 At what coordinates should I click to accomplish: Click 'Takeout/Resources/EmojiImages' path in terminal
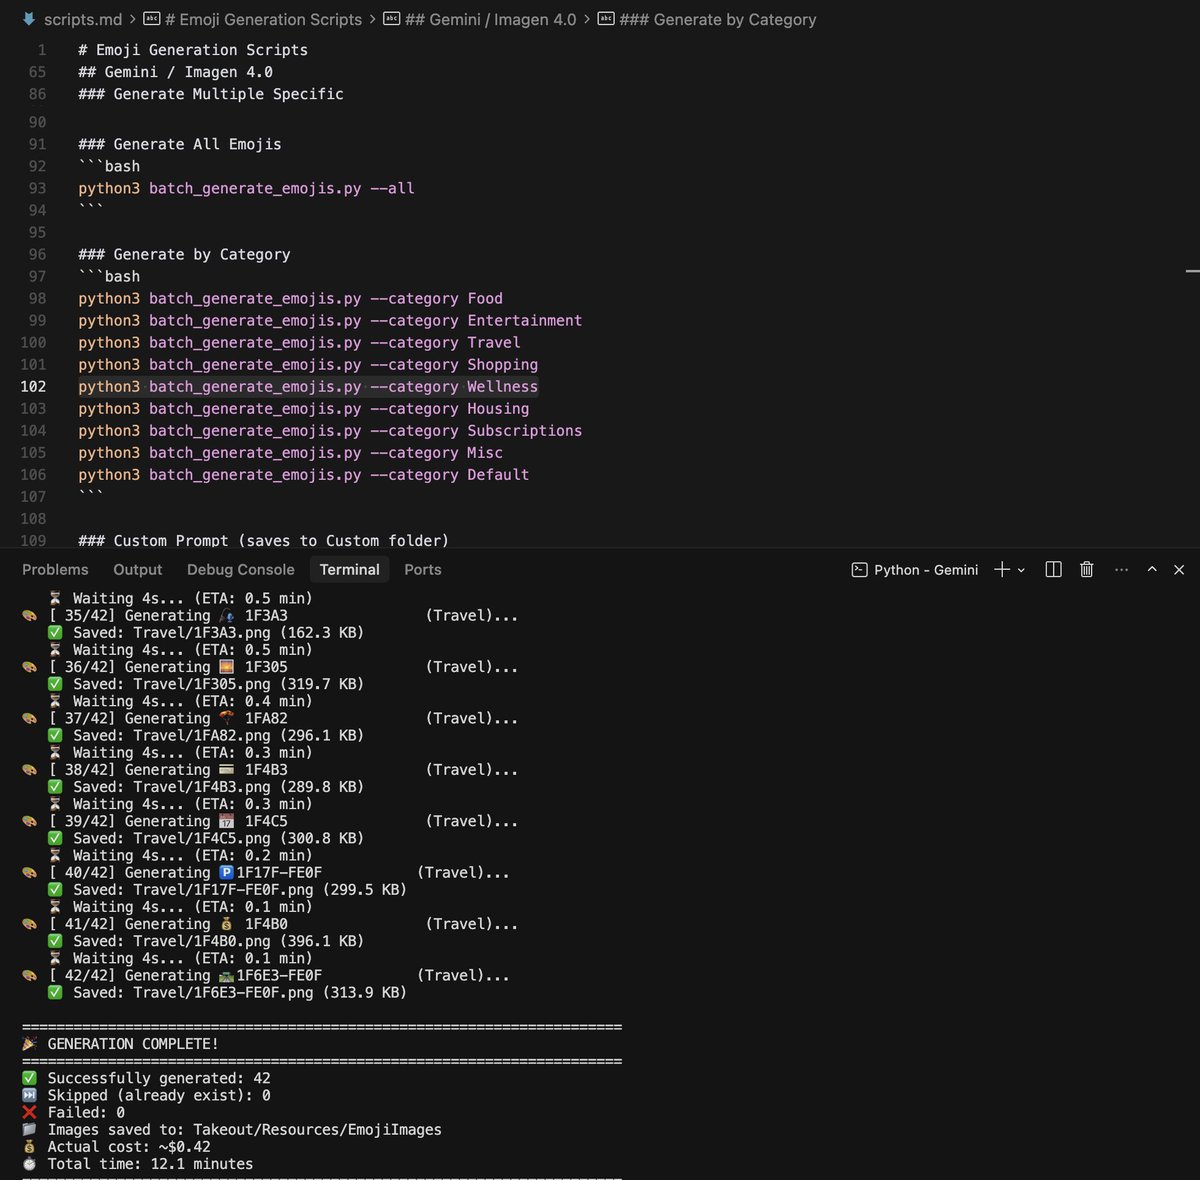point(317,1130)
